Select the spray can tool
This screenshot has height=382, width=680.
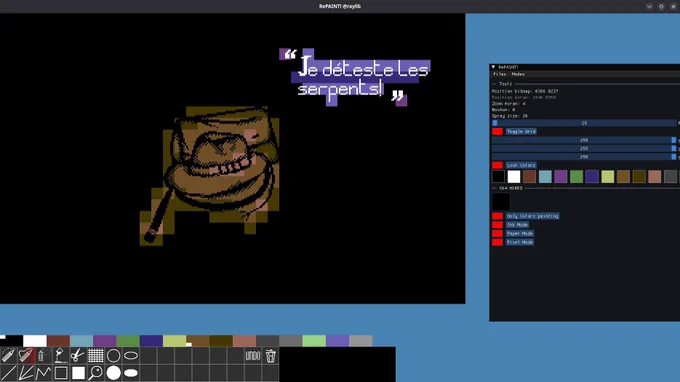tap(43, 356)
